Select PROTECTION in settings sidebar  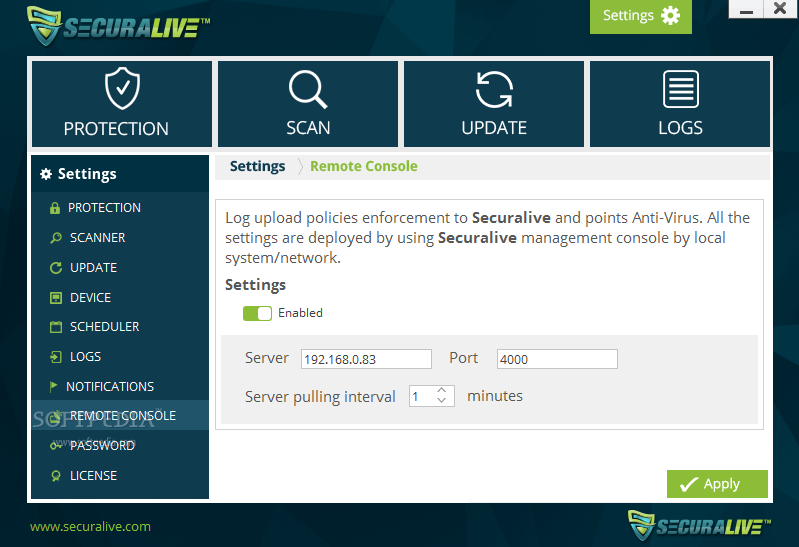[120, 207]
